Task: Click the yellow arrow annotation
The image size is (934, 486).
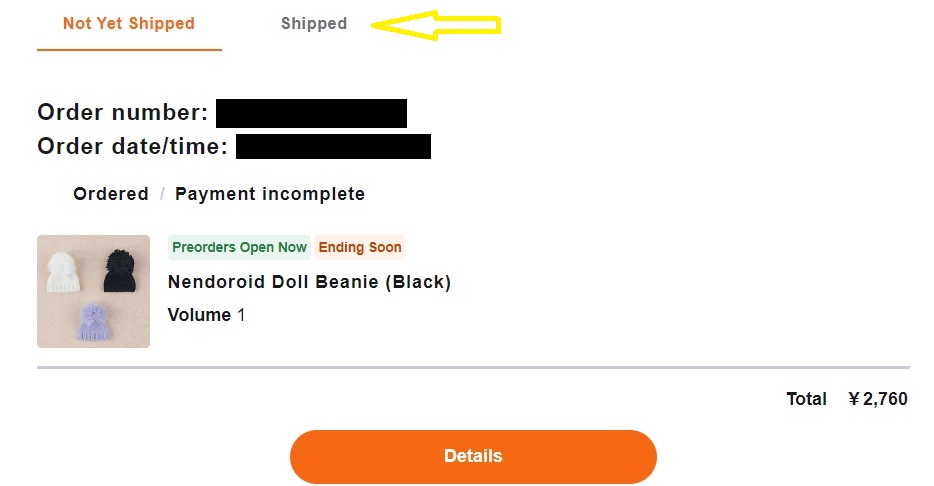Action: 436,25
